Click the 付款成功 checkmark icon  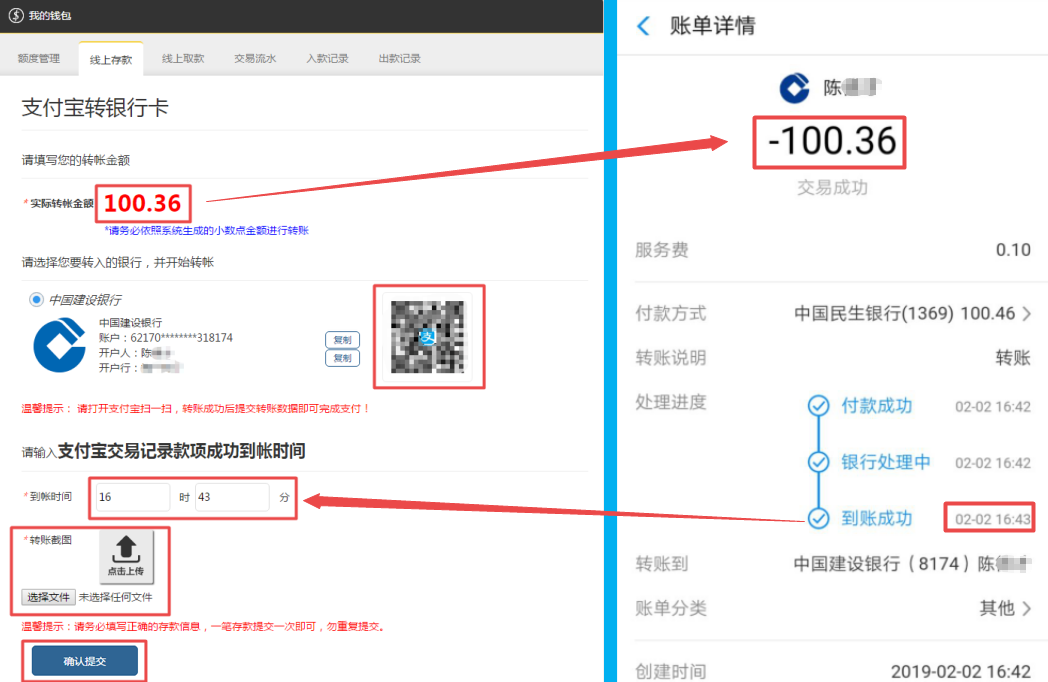(819, 406)
